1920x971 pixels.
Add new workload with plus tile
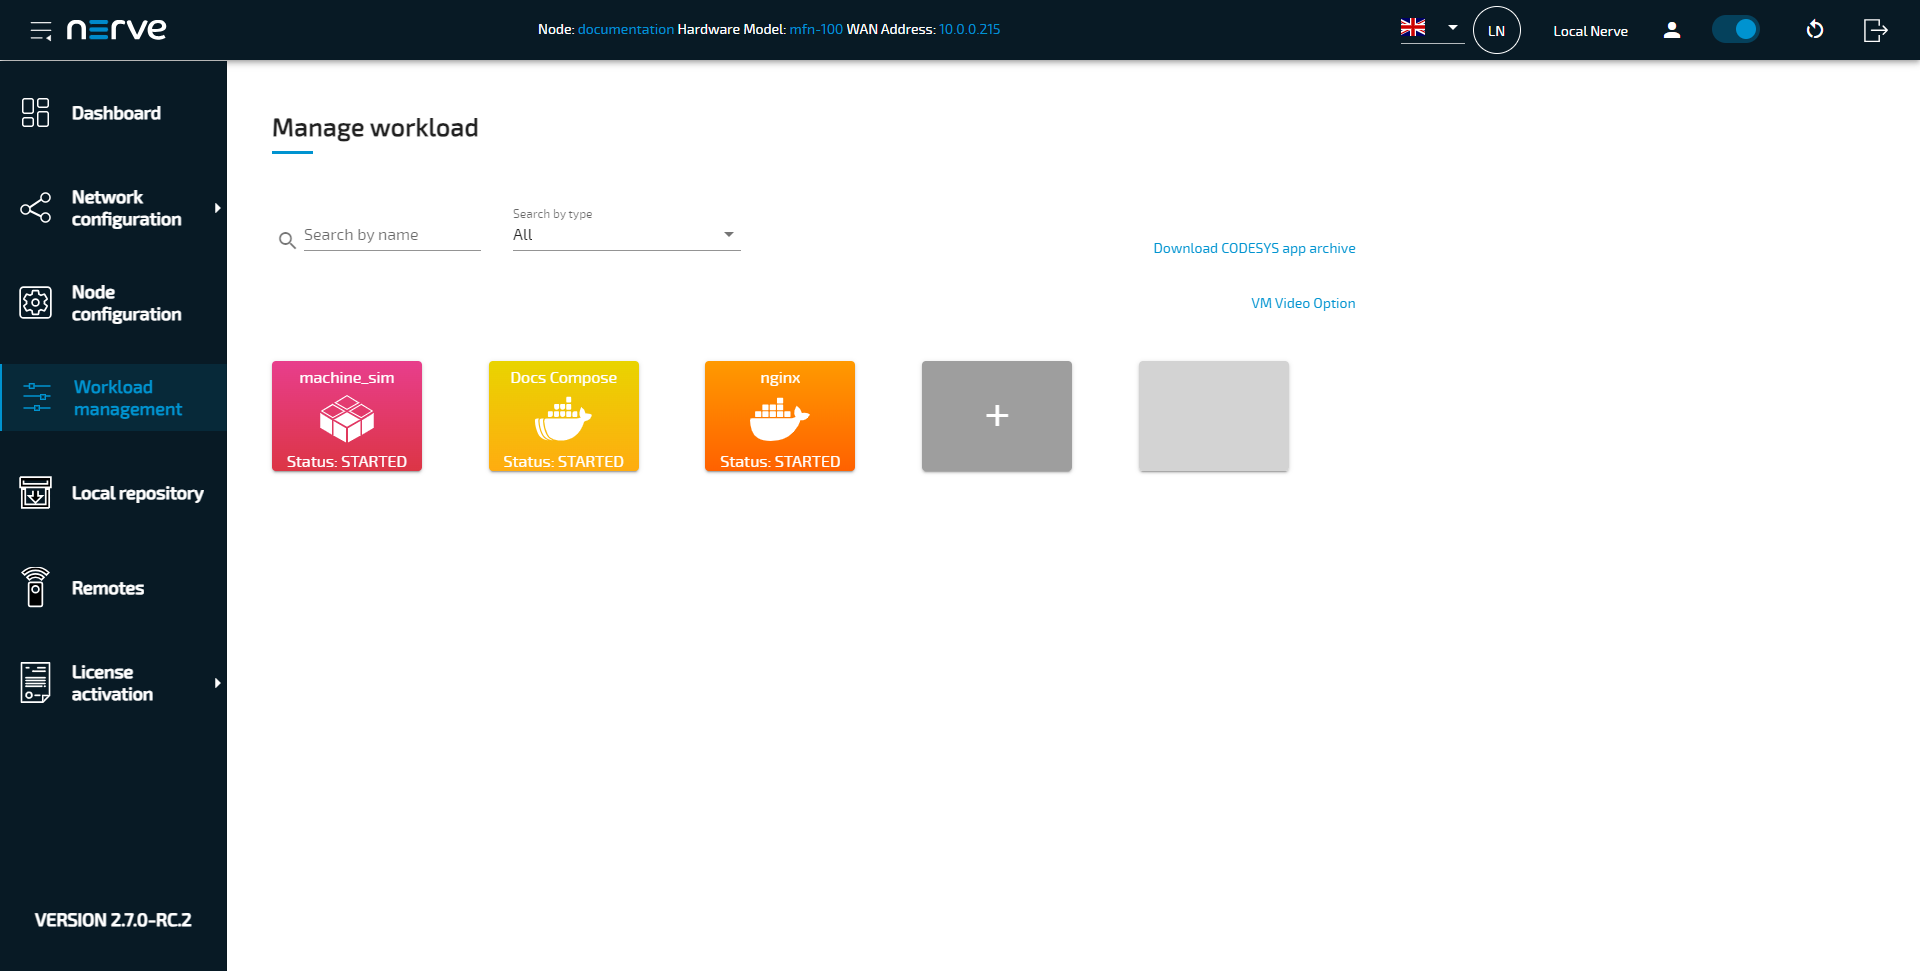coord(997,416)
